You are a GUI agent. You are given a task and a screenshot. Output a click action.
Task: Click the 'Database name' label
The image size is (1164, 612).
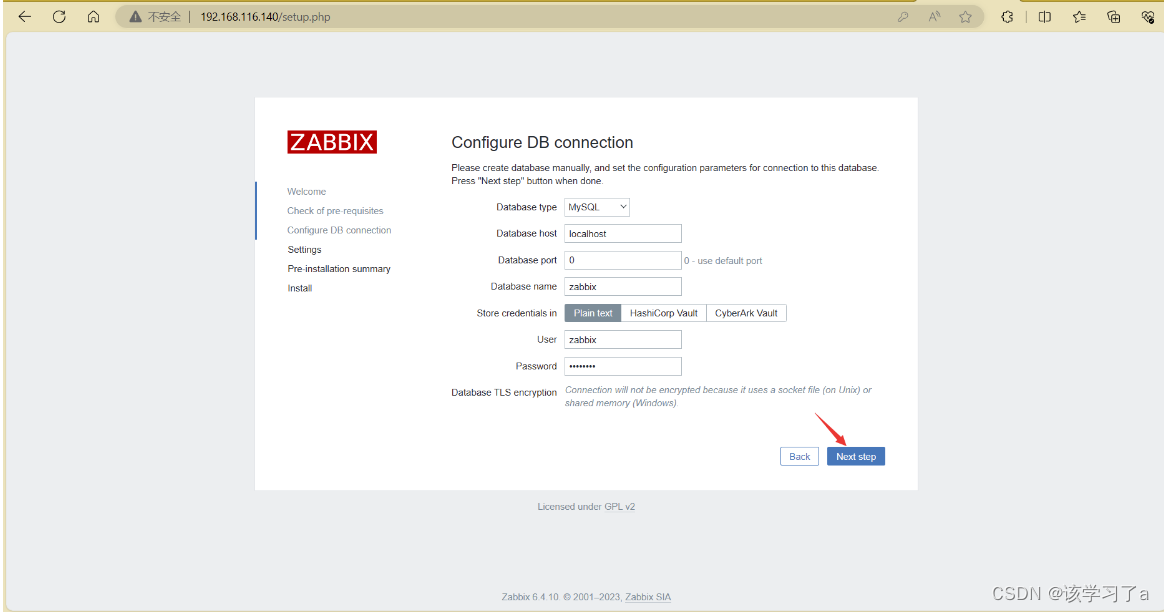tap(523, 287)
